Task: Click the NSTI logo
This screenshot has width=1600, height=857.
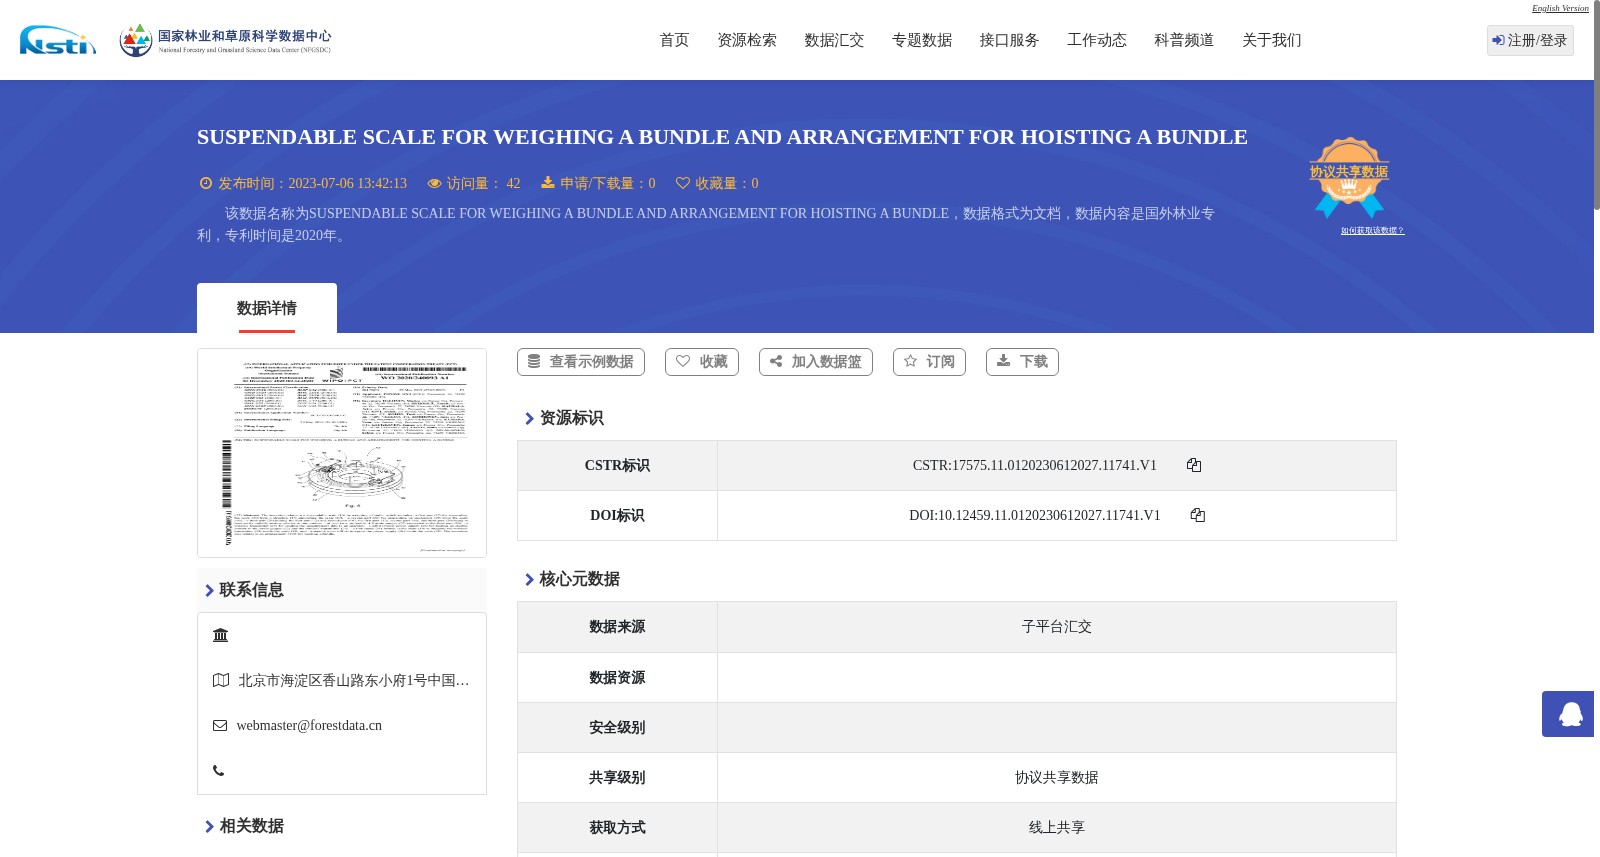Action: click(58, 40)
